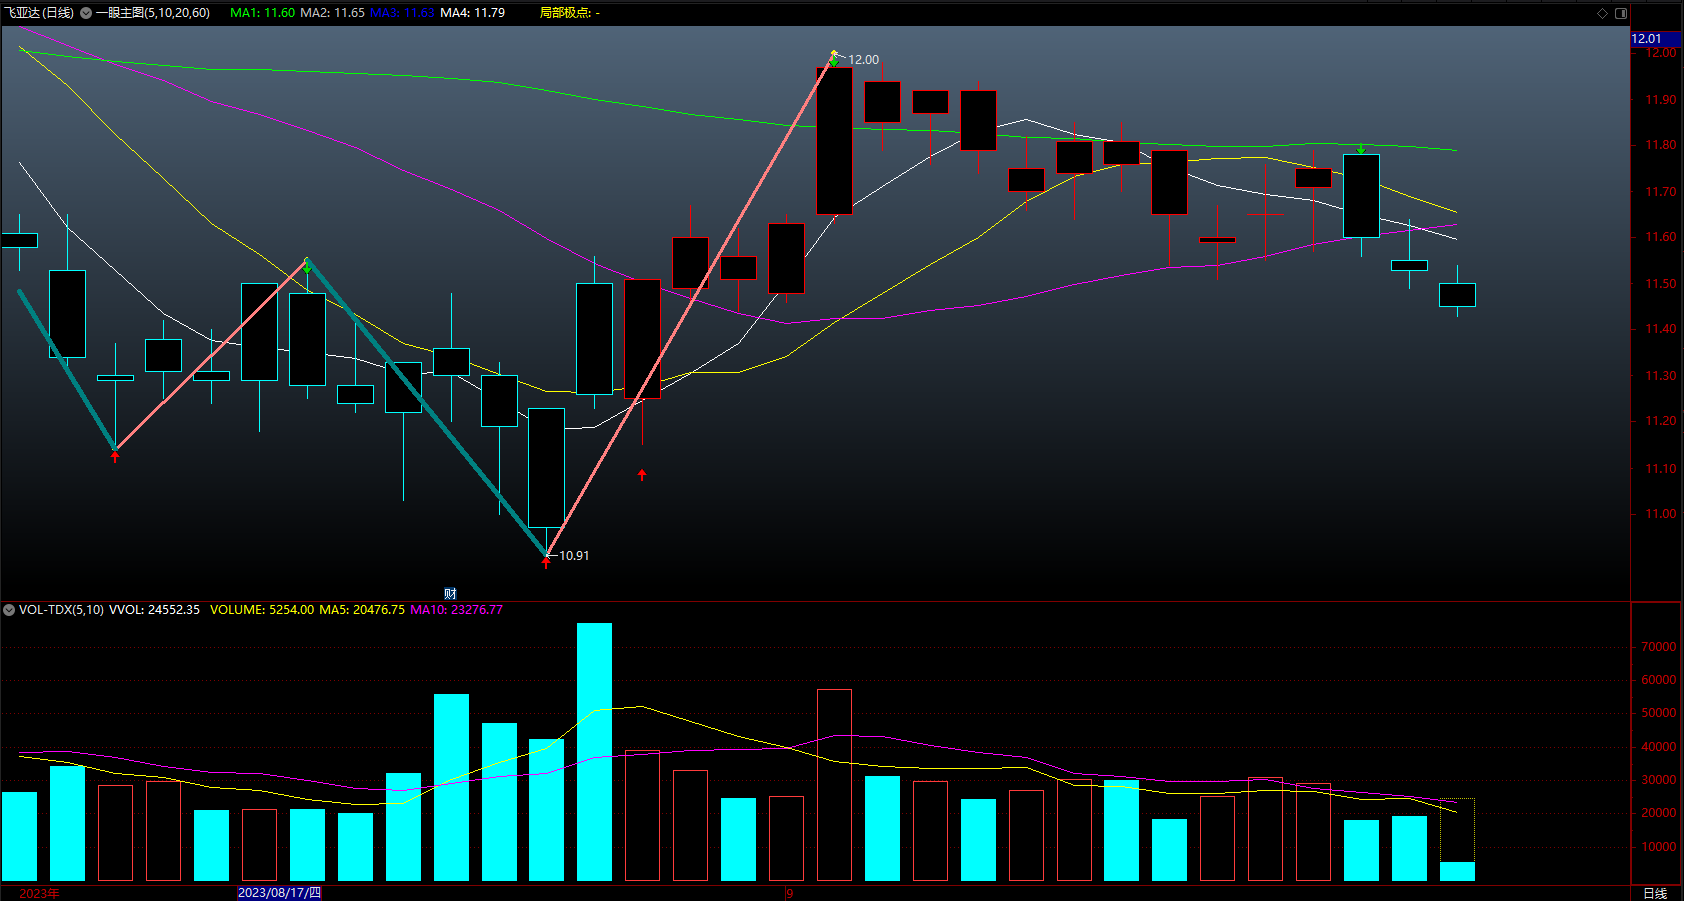Click MA4: 11.79 value
Screen dimensions: 1684x901
(x=472, y=13)
